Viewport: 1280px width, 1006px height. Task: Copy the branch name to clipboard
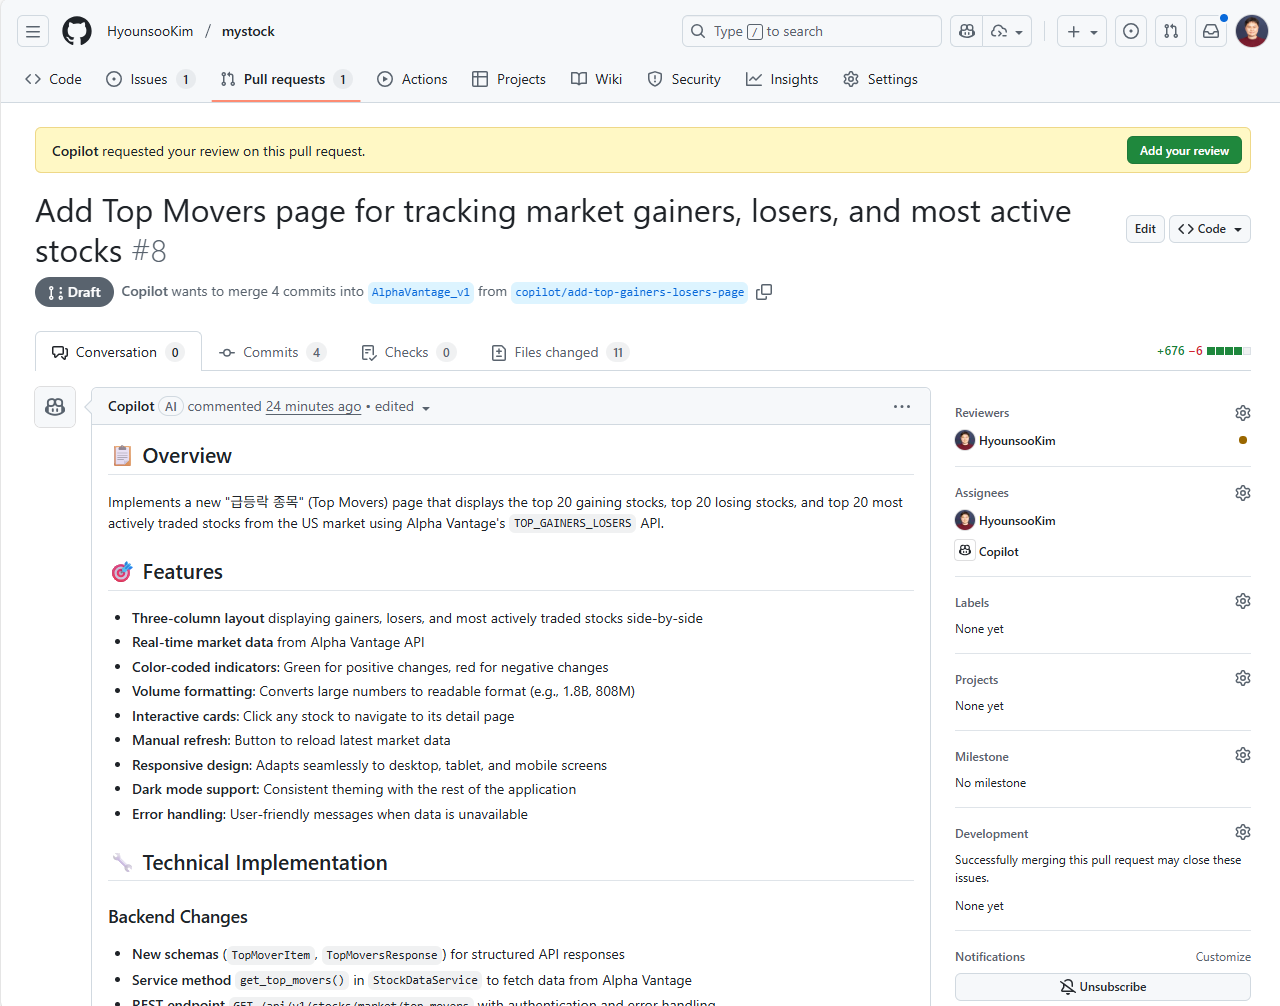(764, 292)
